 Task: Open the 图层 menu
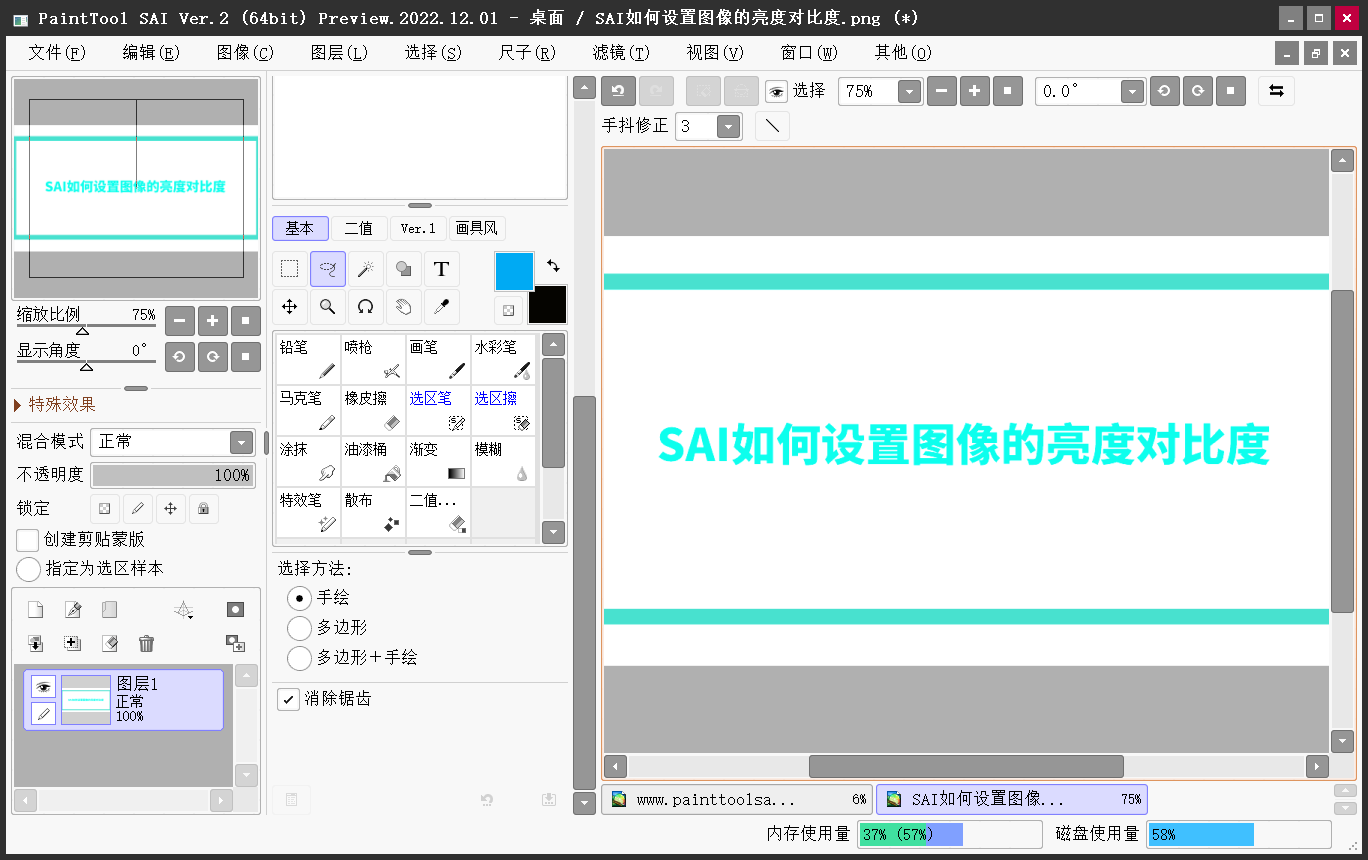pos(339,53)
